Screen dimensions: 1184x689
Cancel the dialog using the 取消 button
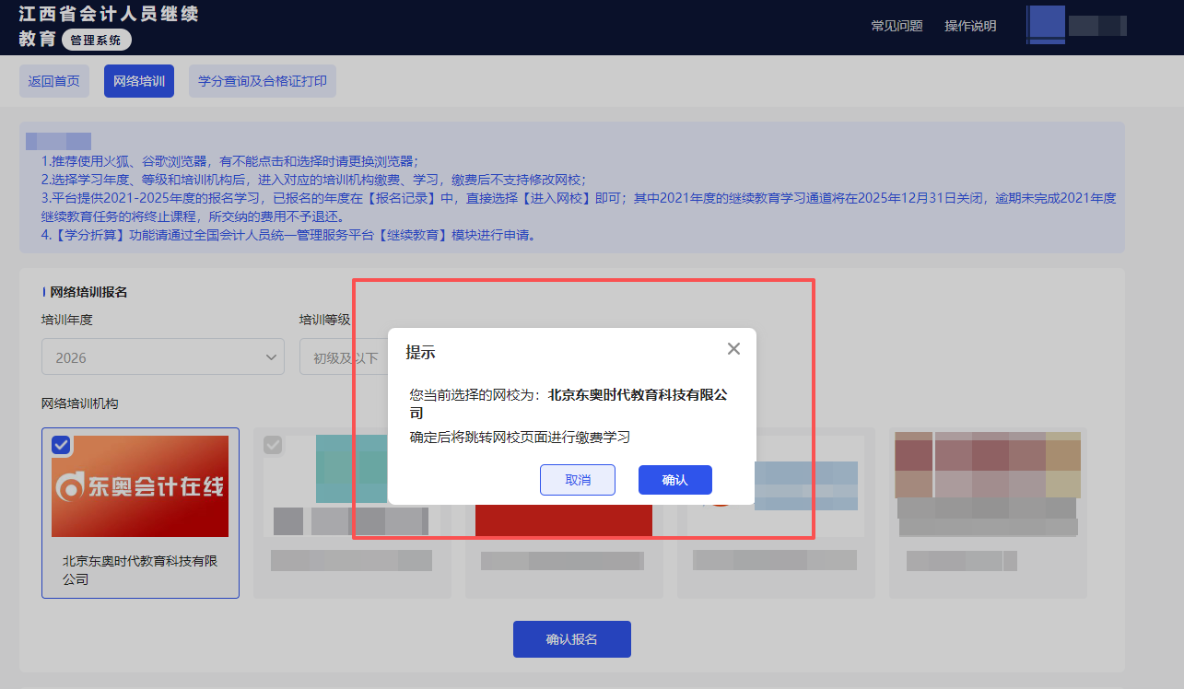point(577,480)
